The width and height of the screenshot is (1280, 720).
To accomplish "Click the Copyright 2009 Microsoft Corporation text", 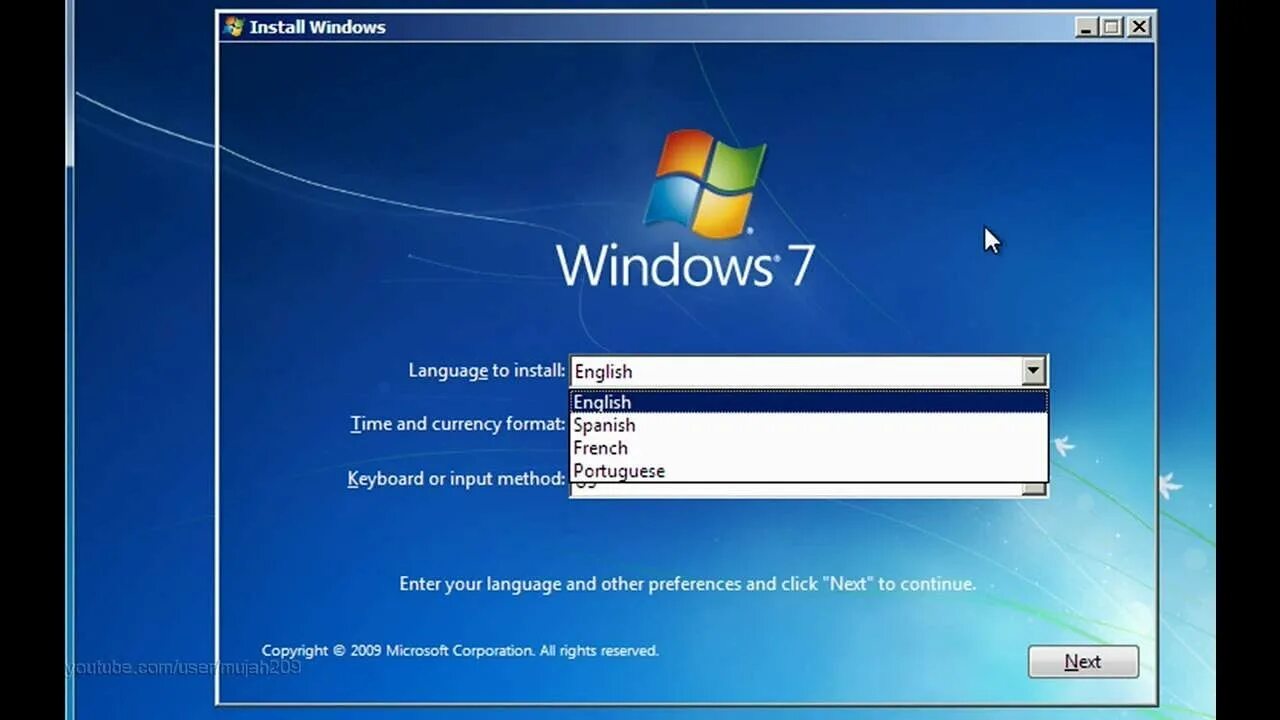I will 460,650.
